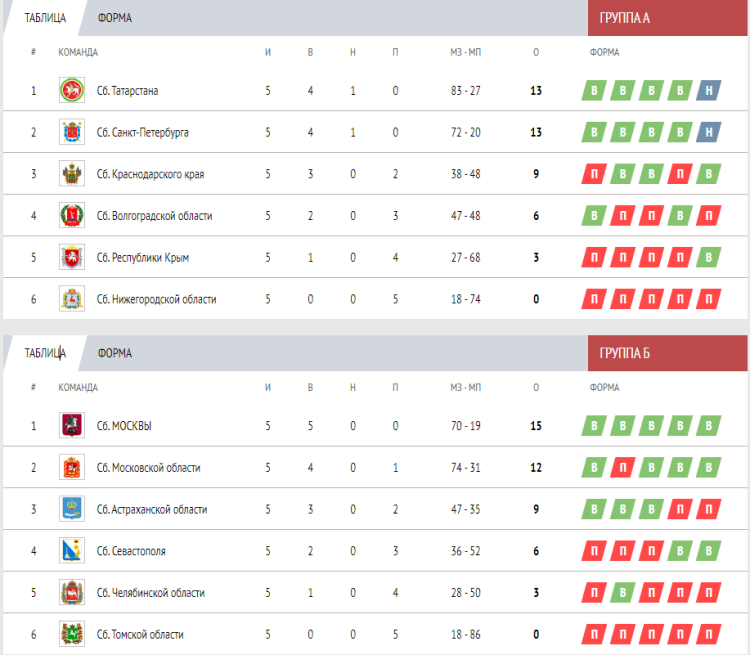Switch to Форма tab in Group A
This screenshot has height=655, width=750.
pos(115,18)
